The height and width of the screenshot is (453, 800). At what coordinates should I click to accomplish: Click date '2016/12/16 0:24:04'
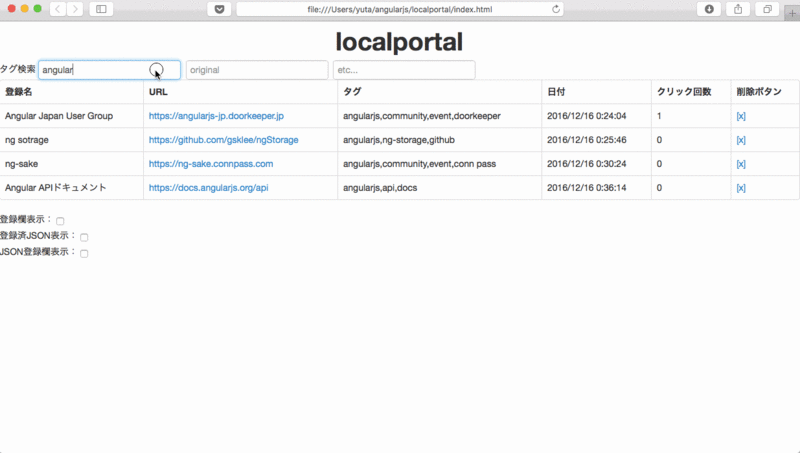point(587,116)
